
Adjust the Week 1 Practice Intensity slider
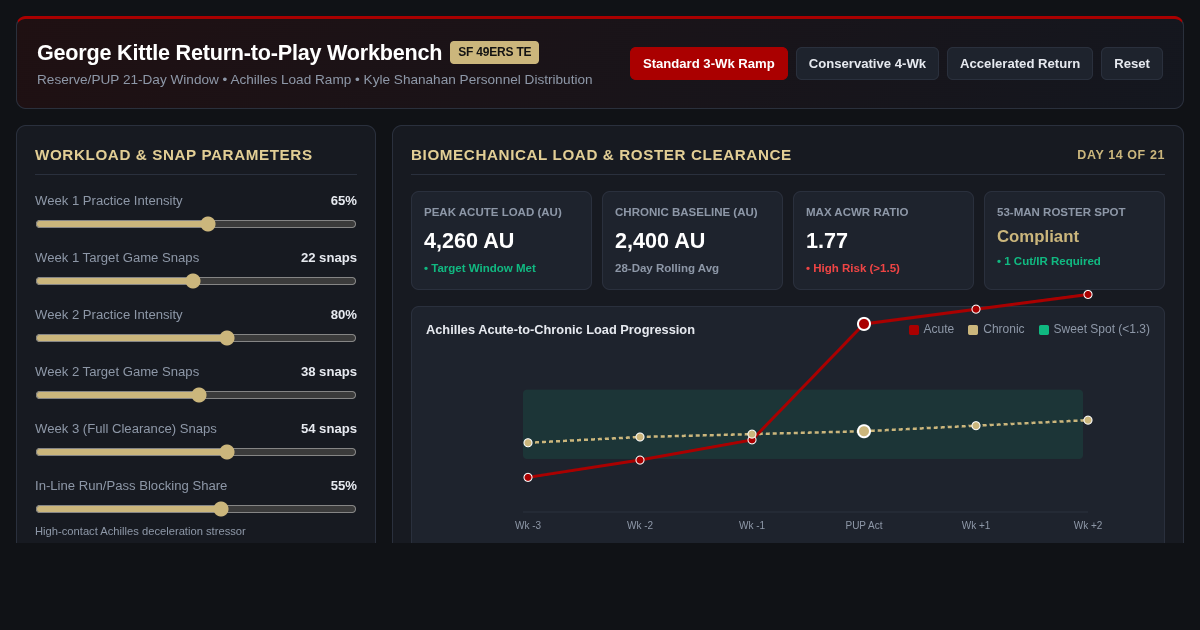(x=196, y=224)
